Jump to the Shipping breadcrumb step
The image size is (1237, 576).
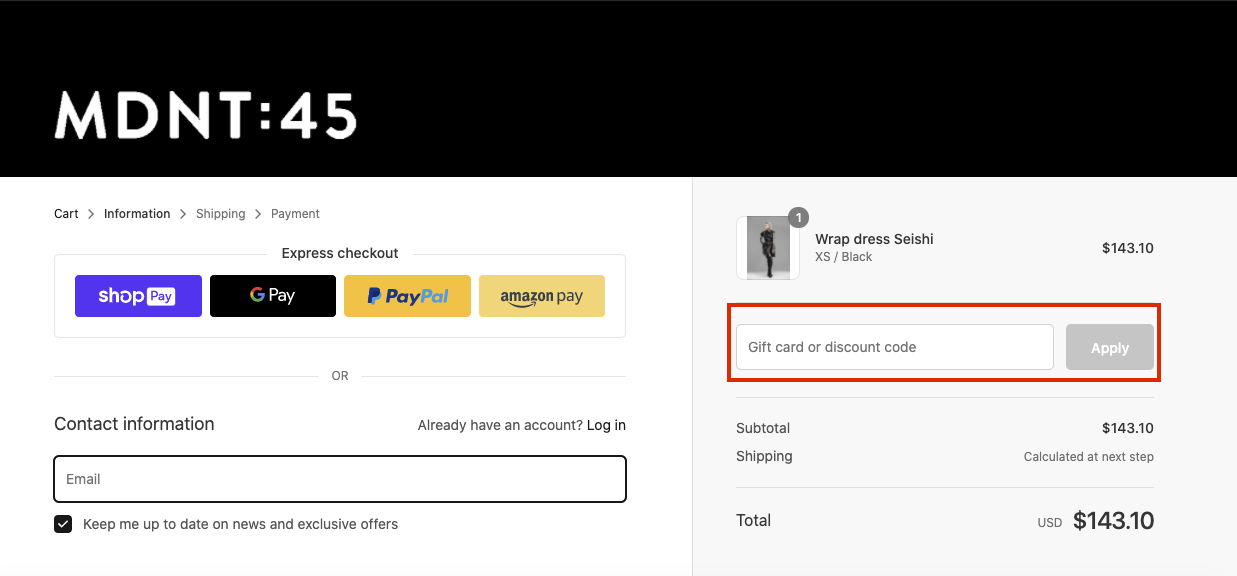click(221, 214)
